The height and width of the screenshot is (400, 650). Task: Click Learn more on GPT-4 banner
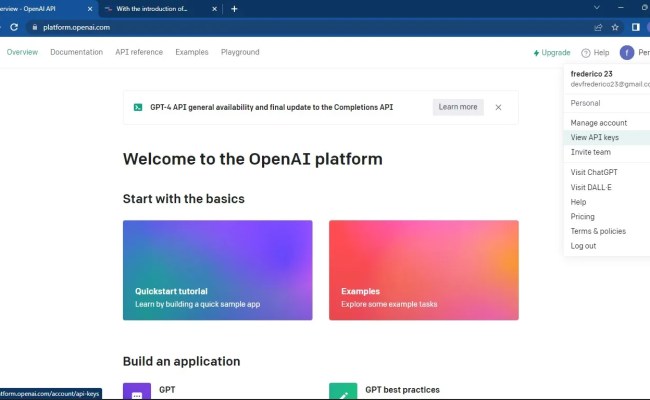458,107
